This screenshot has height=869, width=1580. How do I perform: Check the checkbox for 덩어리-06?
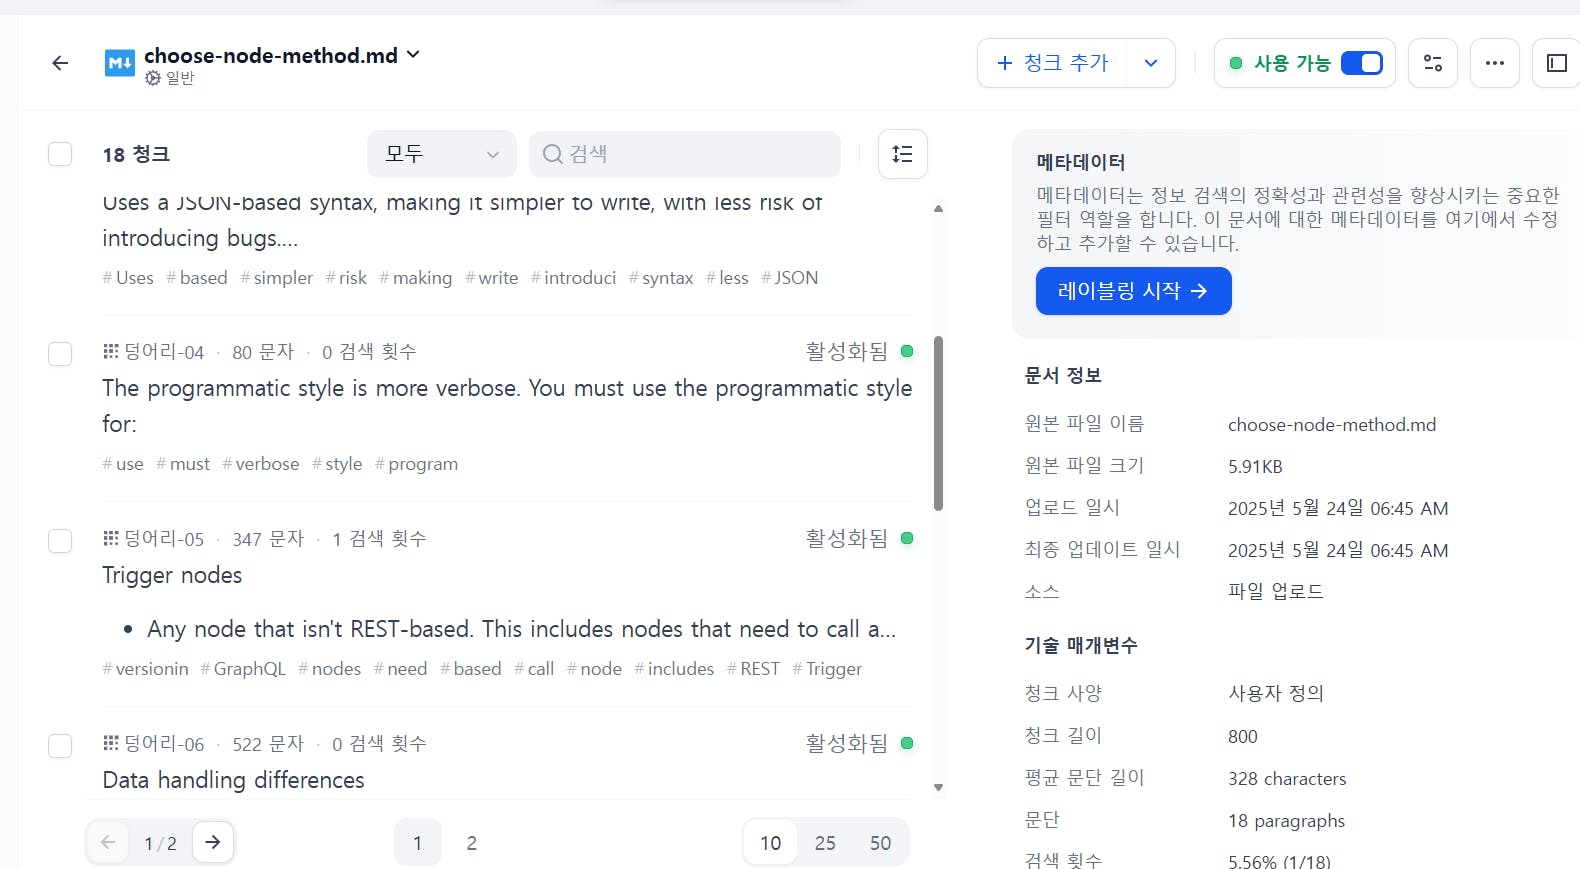point(60,746)
